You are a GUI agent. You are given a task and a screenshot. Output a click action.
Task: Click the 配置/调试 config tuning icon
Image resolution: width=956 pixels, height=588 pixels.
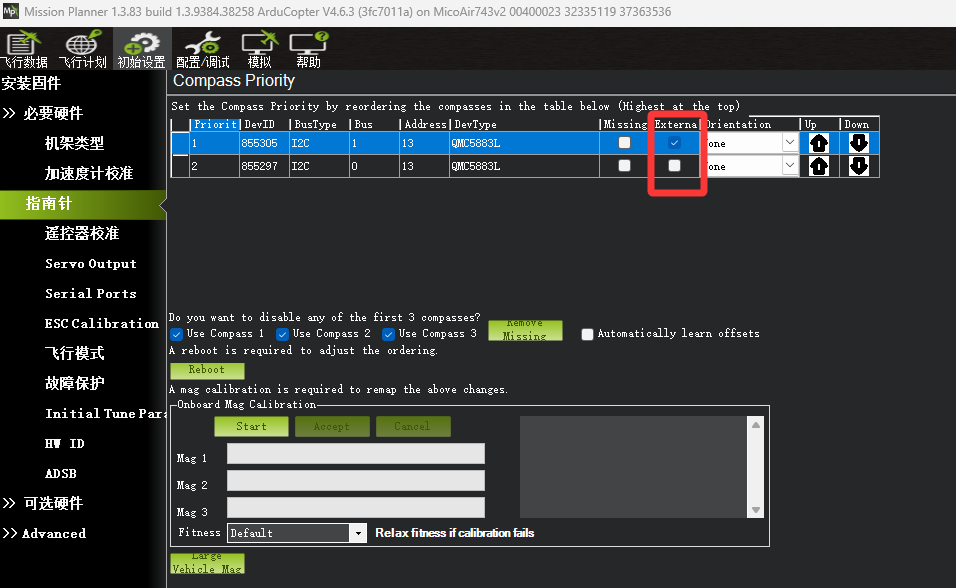pyautogui.click(x=203, y=48)
